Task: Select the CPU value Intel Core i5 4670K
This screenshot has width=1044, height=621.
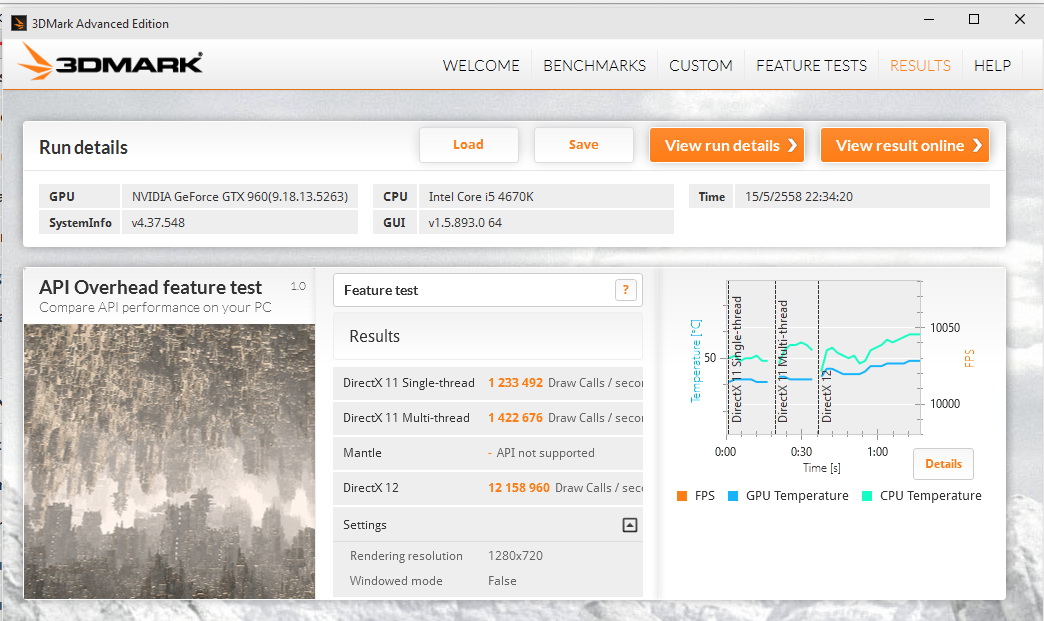Action: (x=546, y=196)
